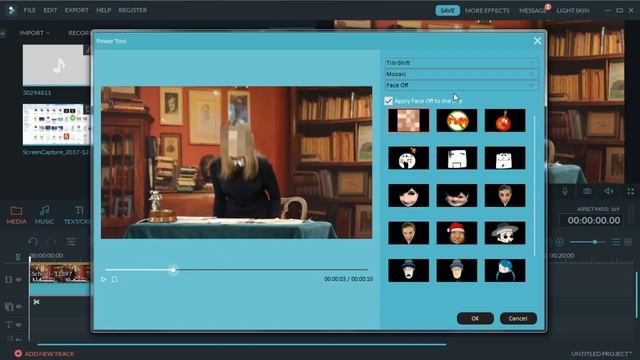
Task: Toggle video track visibility eye
Action: pos(19,280)
